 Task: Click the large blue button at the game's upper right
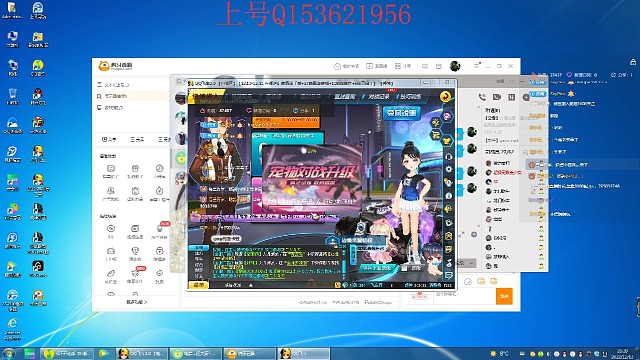[402, 113]
